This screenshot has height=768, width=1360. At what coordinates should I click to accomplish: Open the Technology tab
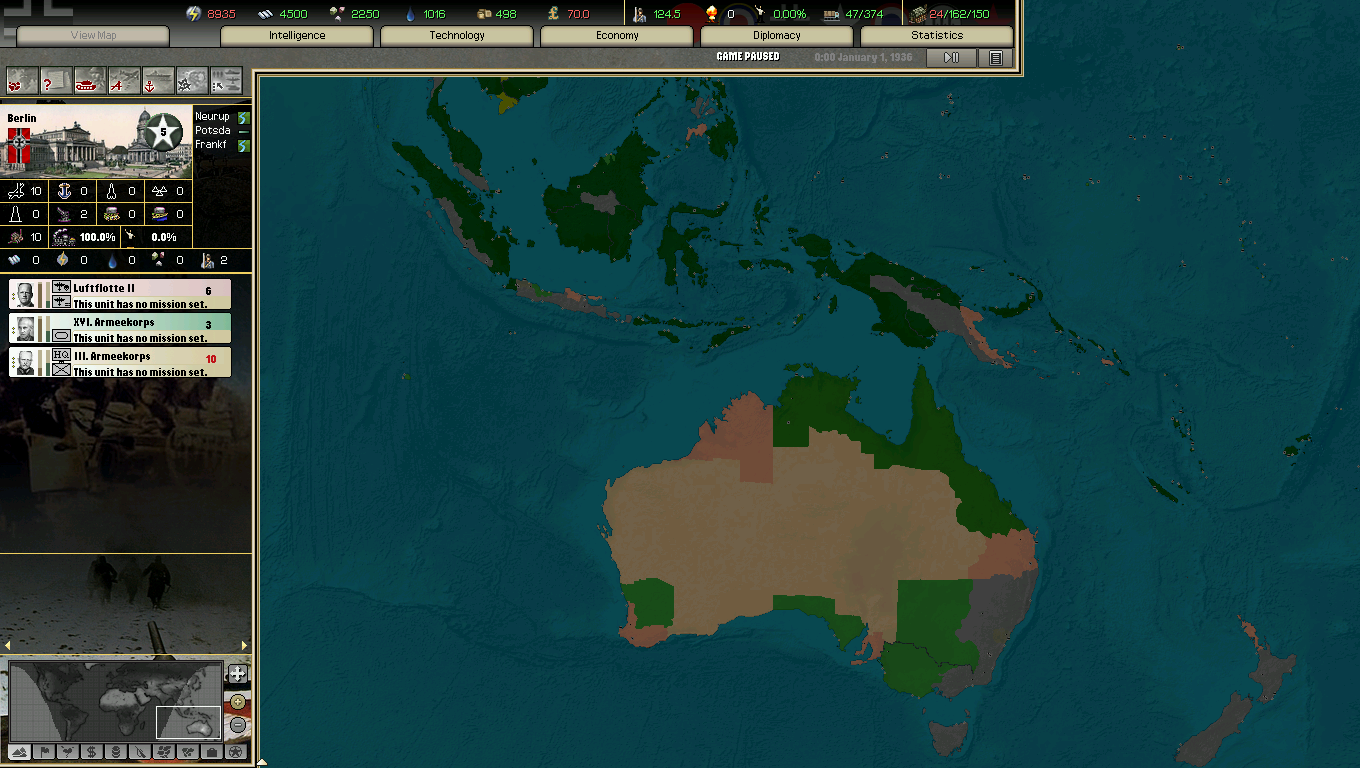click(457, 36)
